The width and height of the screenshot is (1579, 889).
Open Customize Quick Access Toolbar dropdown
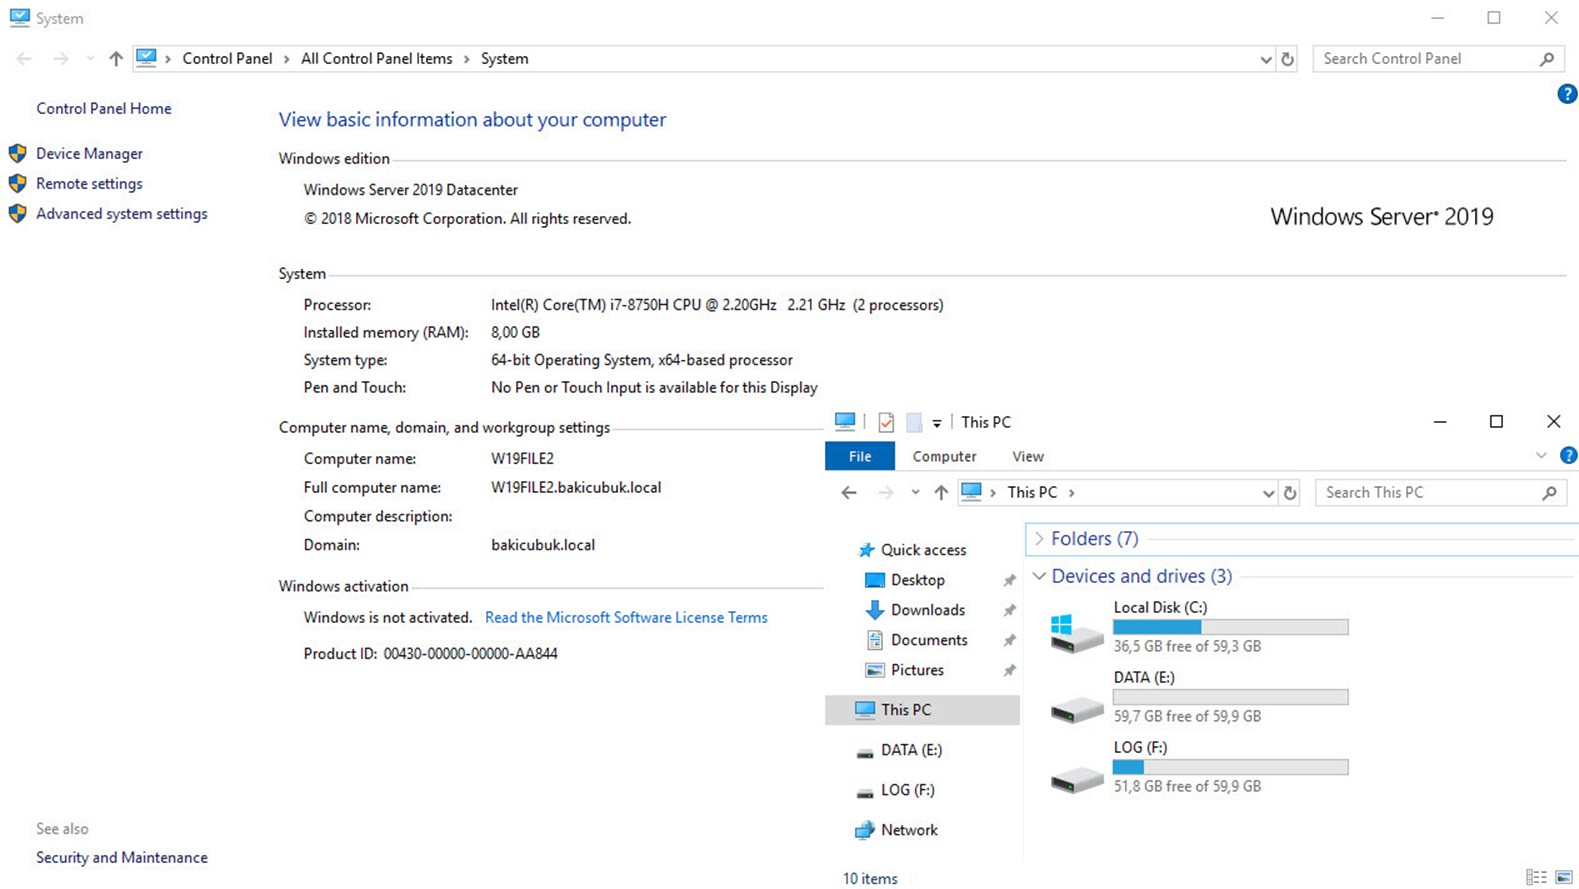click(936, 423)
